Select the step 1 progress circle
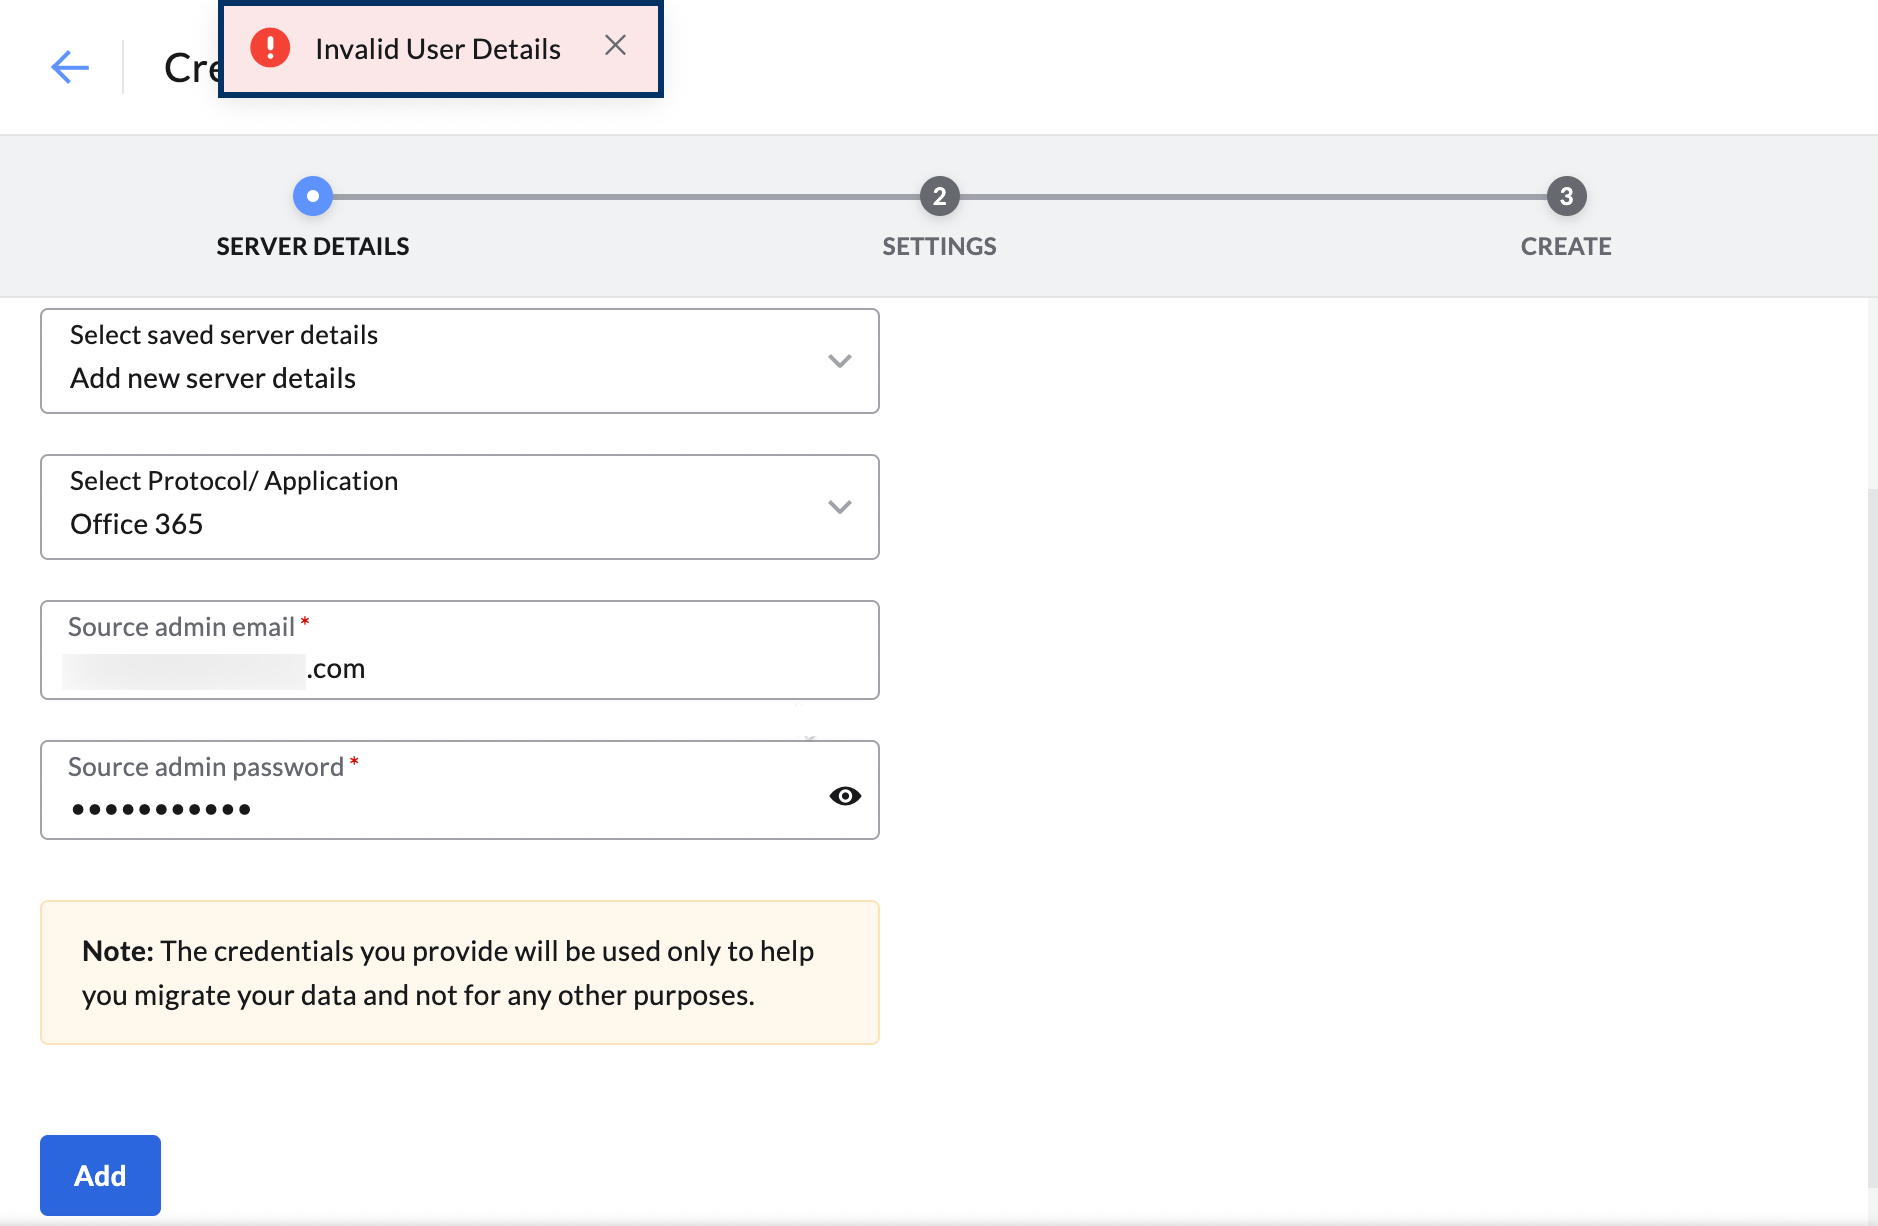The height and width of the screenshot is (1226, 1878). [x=313, y=196]
